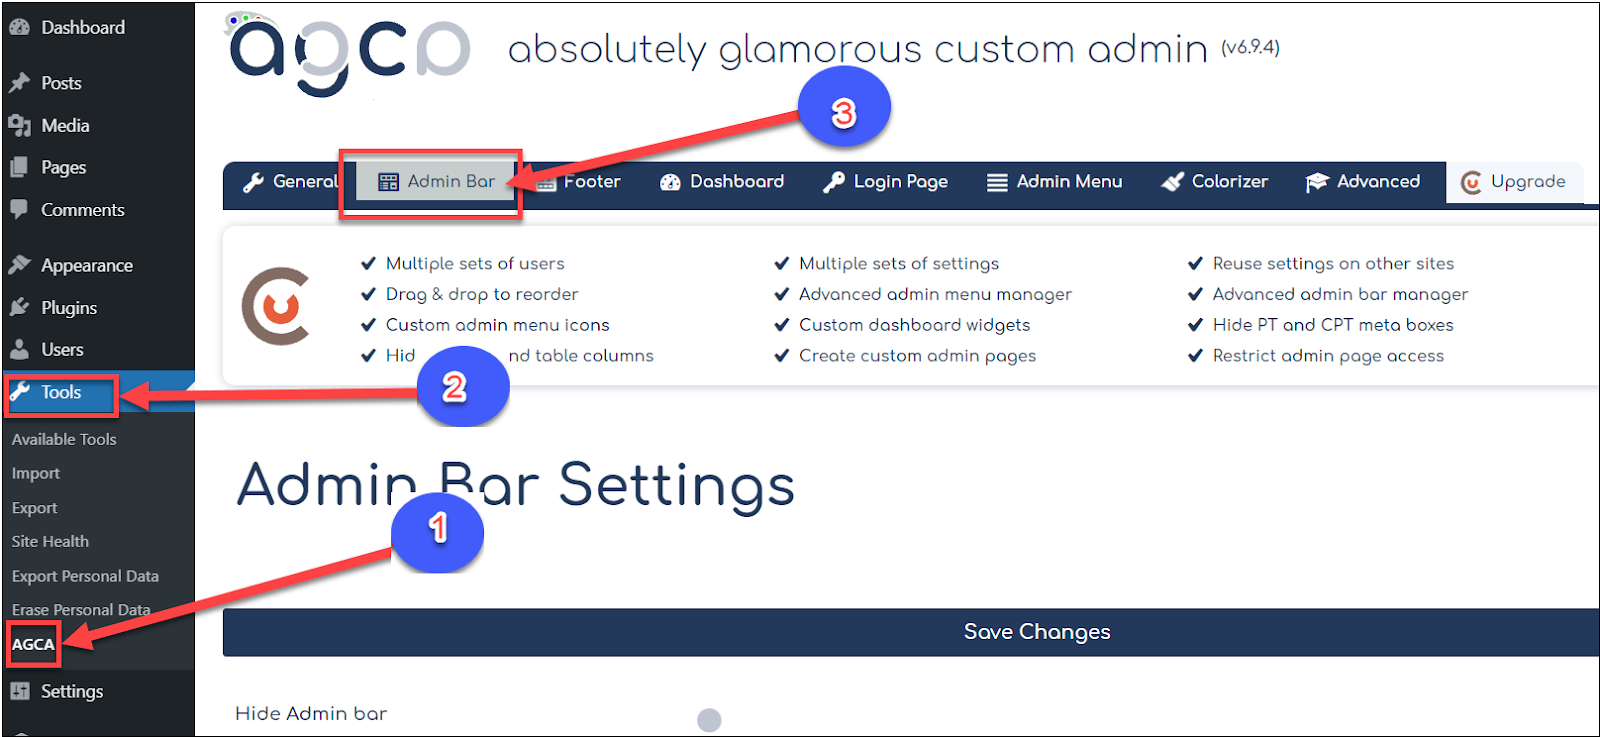
Task: Open the Upgrade tab
Action: pos(1514,182)
